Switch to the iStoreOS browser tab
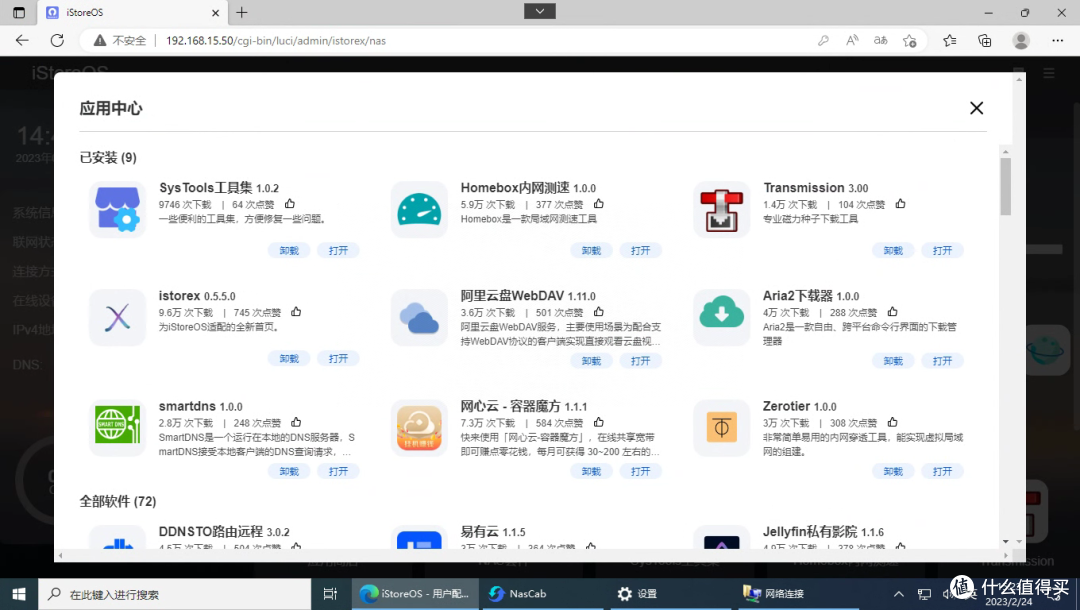Image resolution: width=1080 pixels, height=610 pixels. point(120,14)
